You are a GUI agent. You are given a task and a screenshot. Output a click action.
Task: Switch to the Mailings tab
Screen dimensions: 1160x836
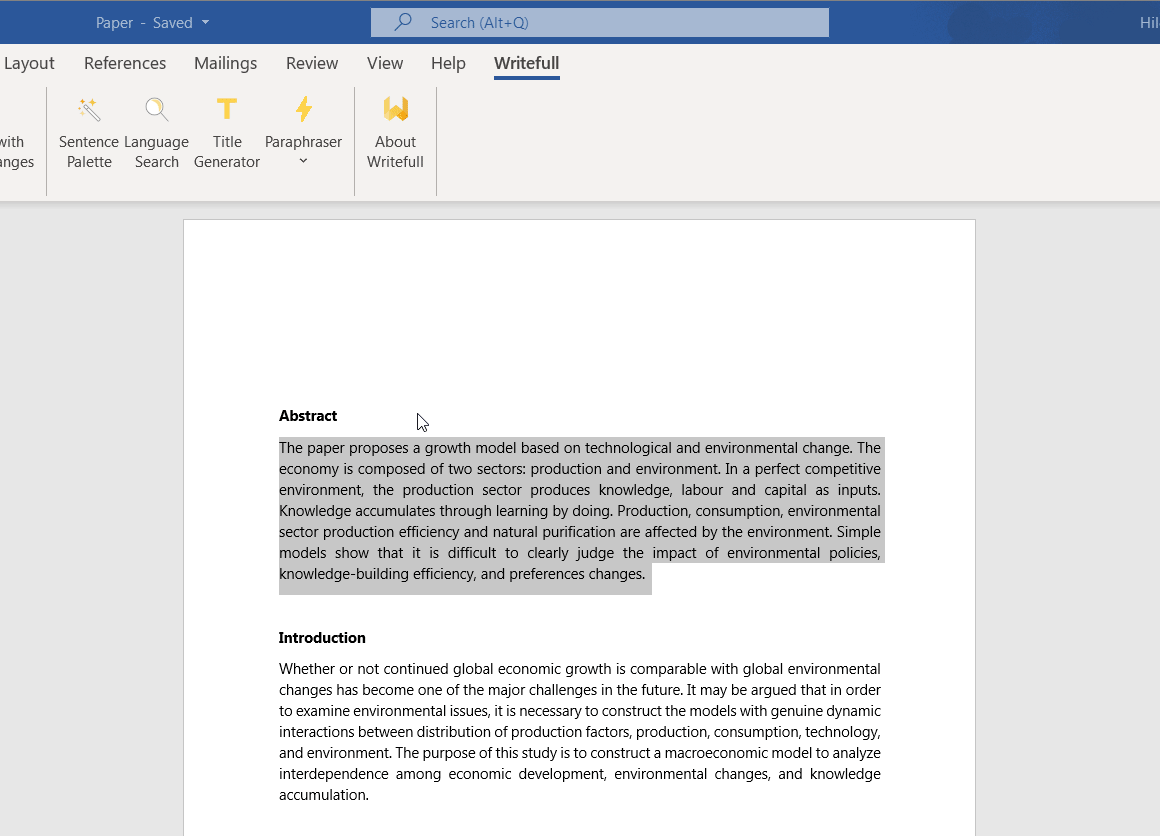(x=225, y=63)
